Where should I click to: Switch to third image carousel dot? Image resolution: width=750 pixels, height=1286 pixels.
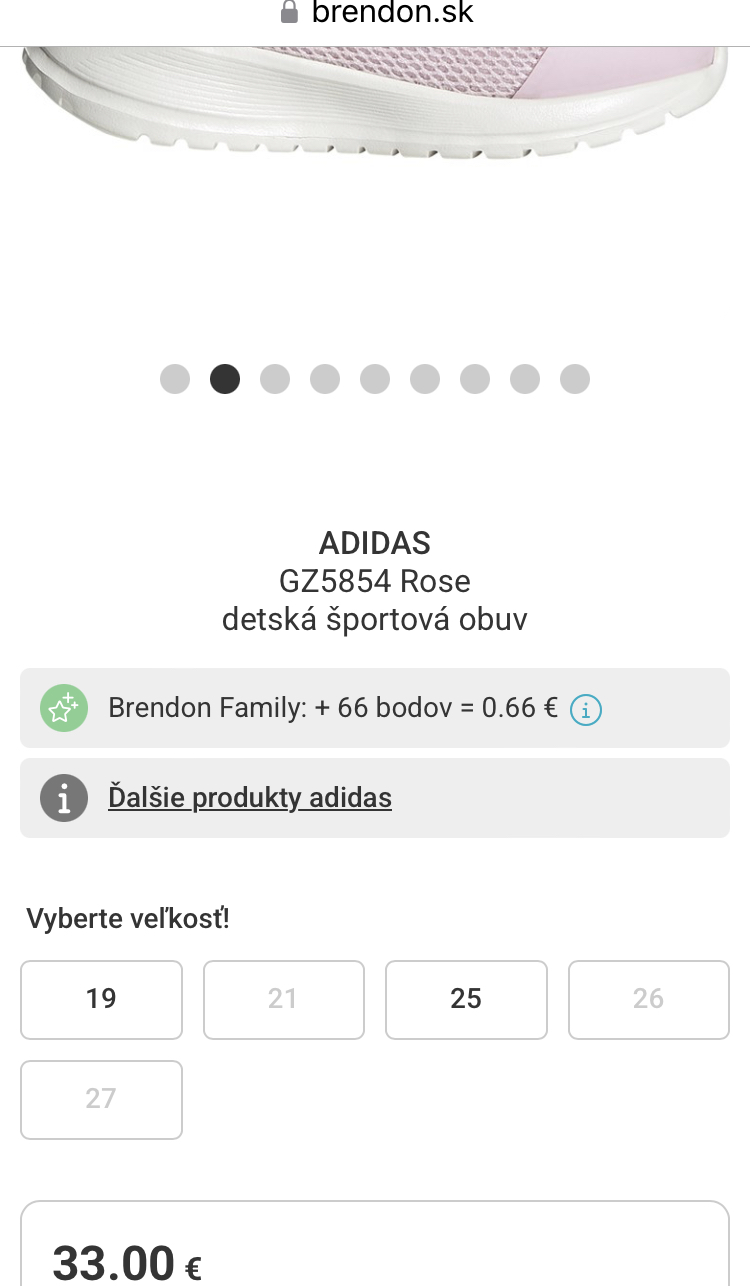coord(275,379)
